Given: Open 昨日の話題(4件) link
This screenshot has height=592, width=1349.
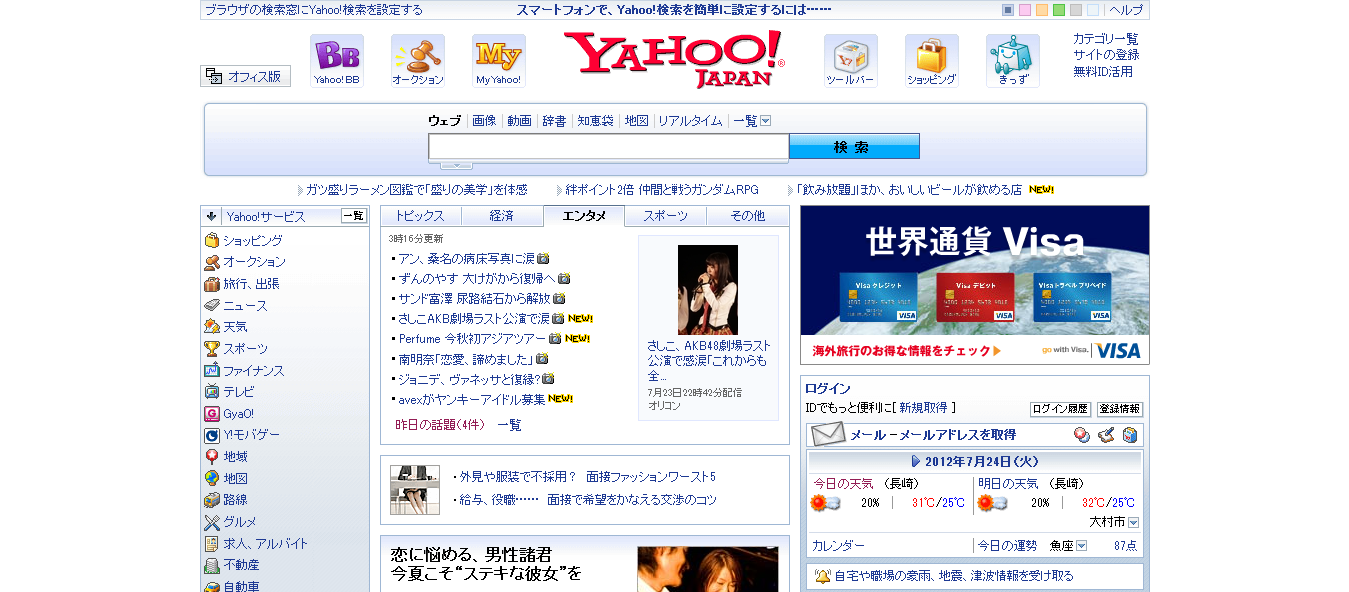Looking at the screenshot, I should click(440, 425).
